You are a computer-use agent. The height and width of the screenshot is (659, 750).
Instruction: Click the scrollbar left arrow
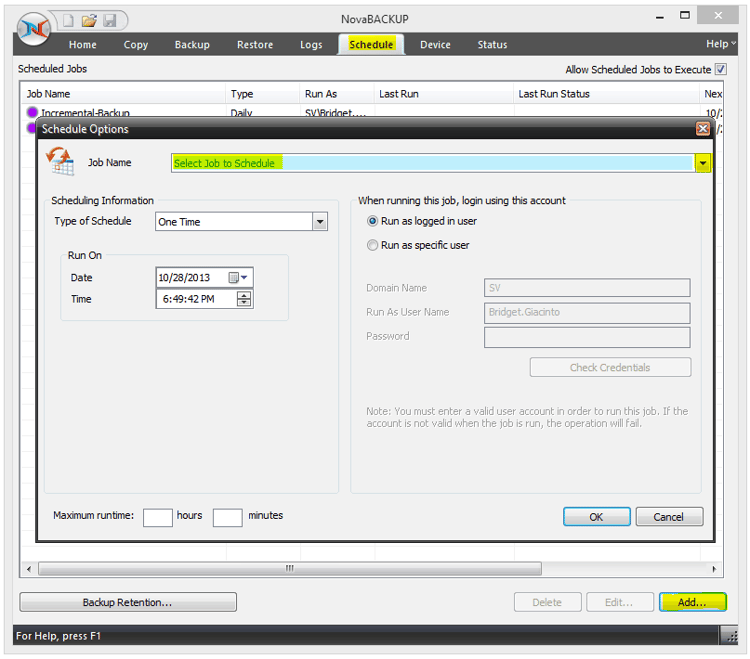click(x=29, y=569)
